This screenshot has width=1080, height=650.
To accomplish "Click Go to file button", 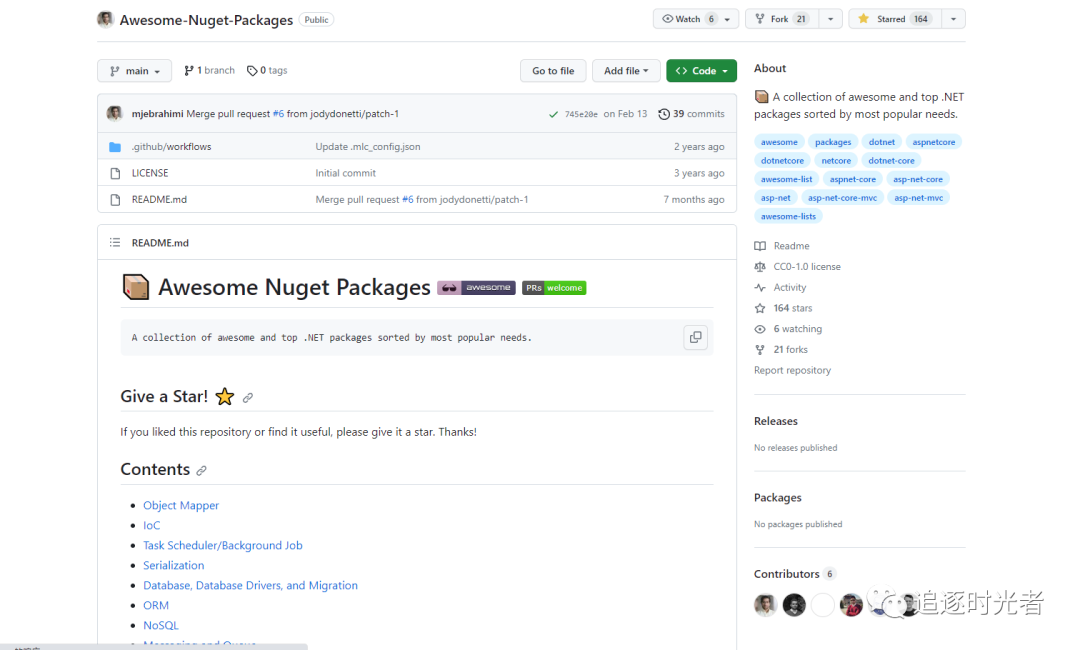I will (553, 71).
